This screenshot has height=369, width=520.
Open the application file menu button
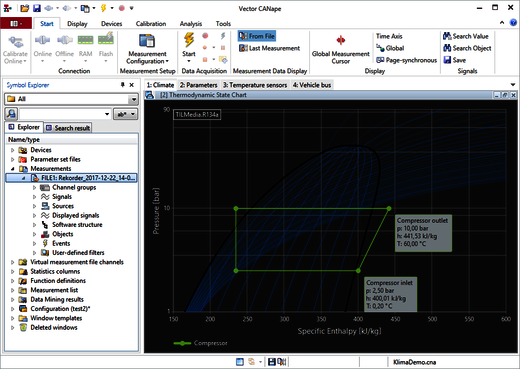click(x=16, y=23)
